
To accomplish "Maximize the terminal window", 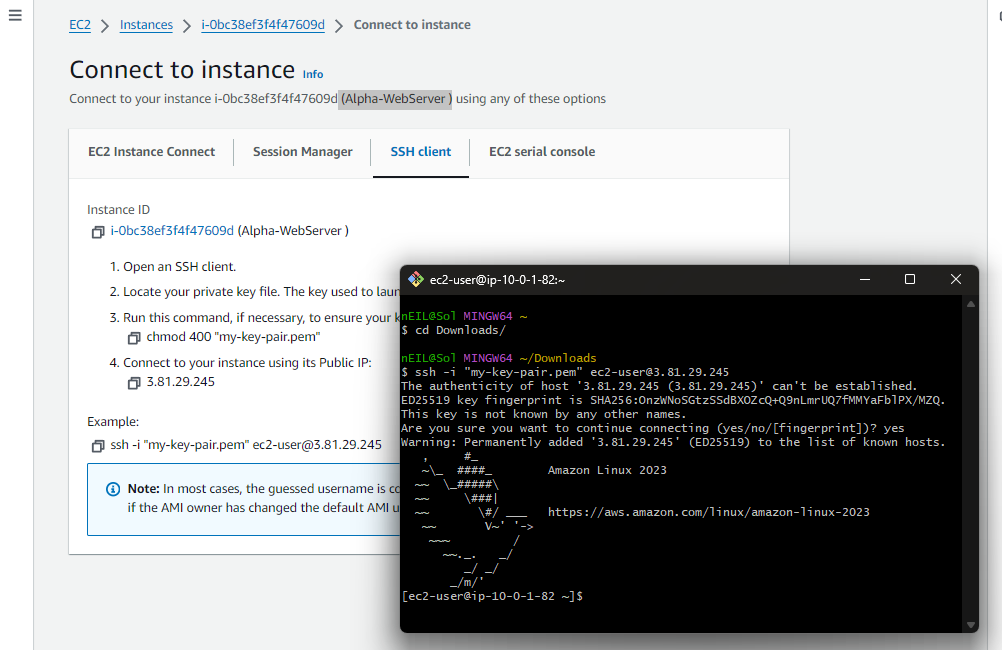I will (909, 279).
